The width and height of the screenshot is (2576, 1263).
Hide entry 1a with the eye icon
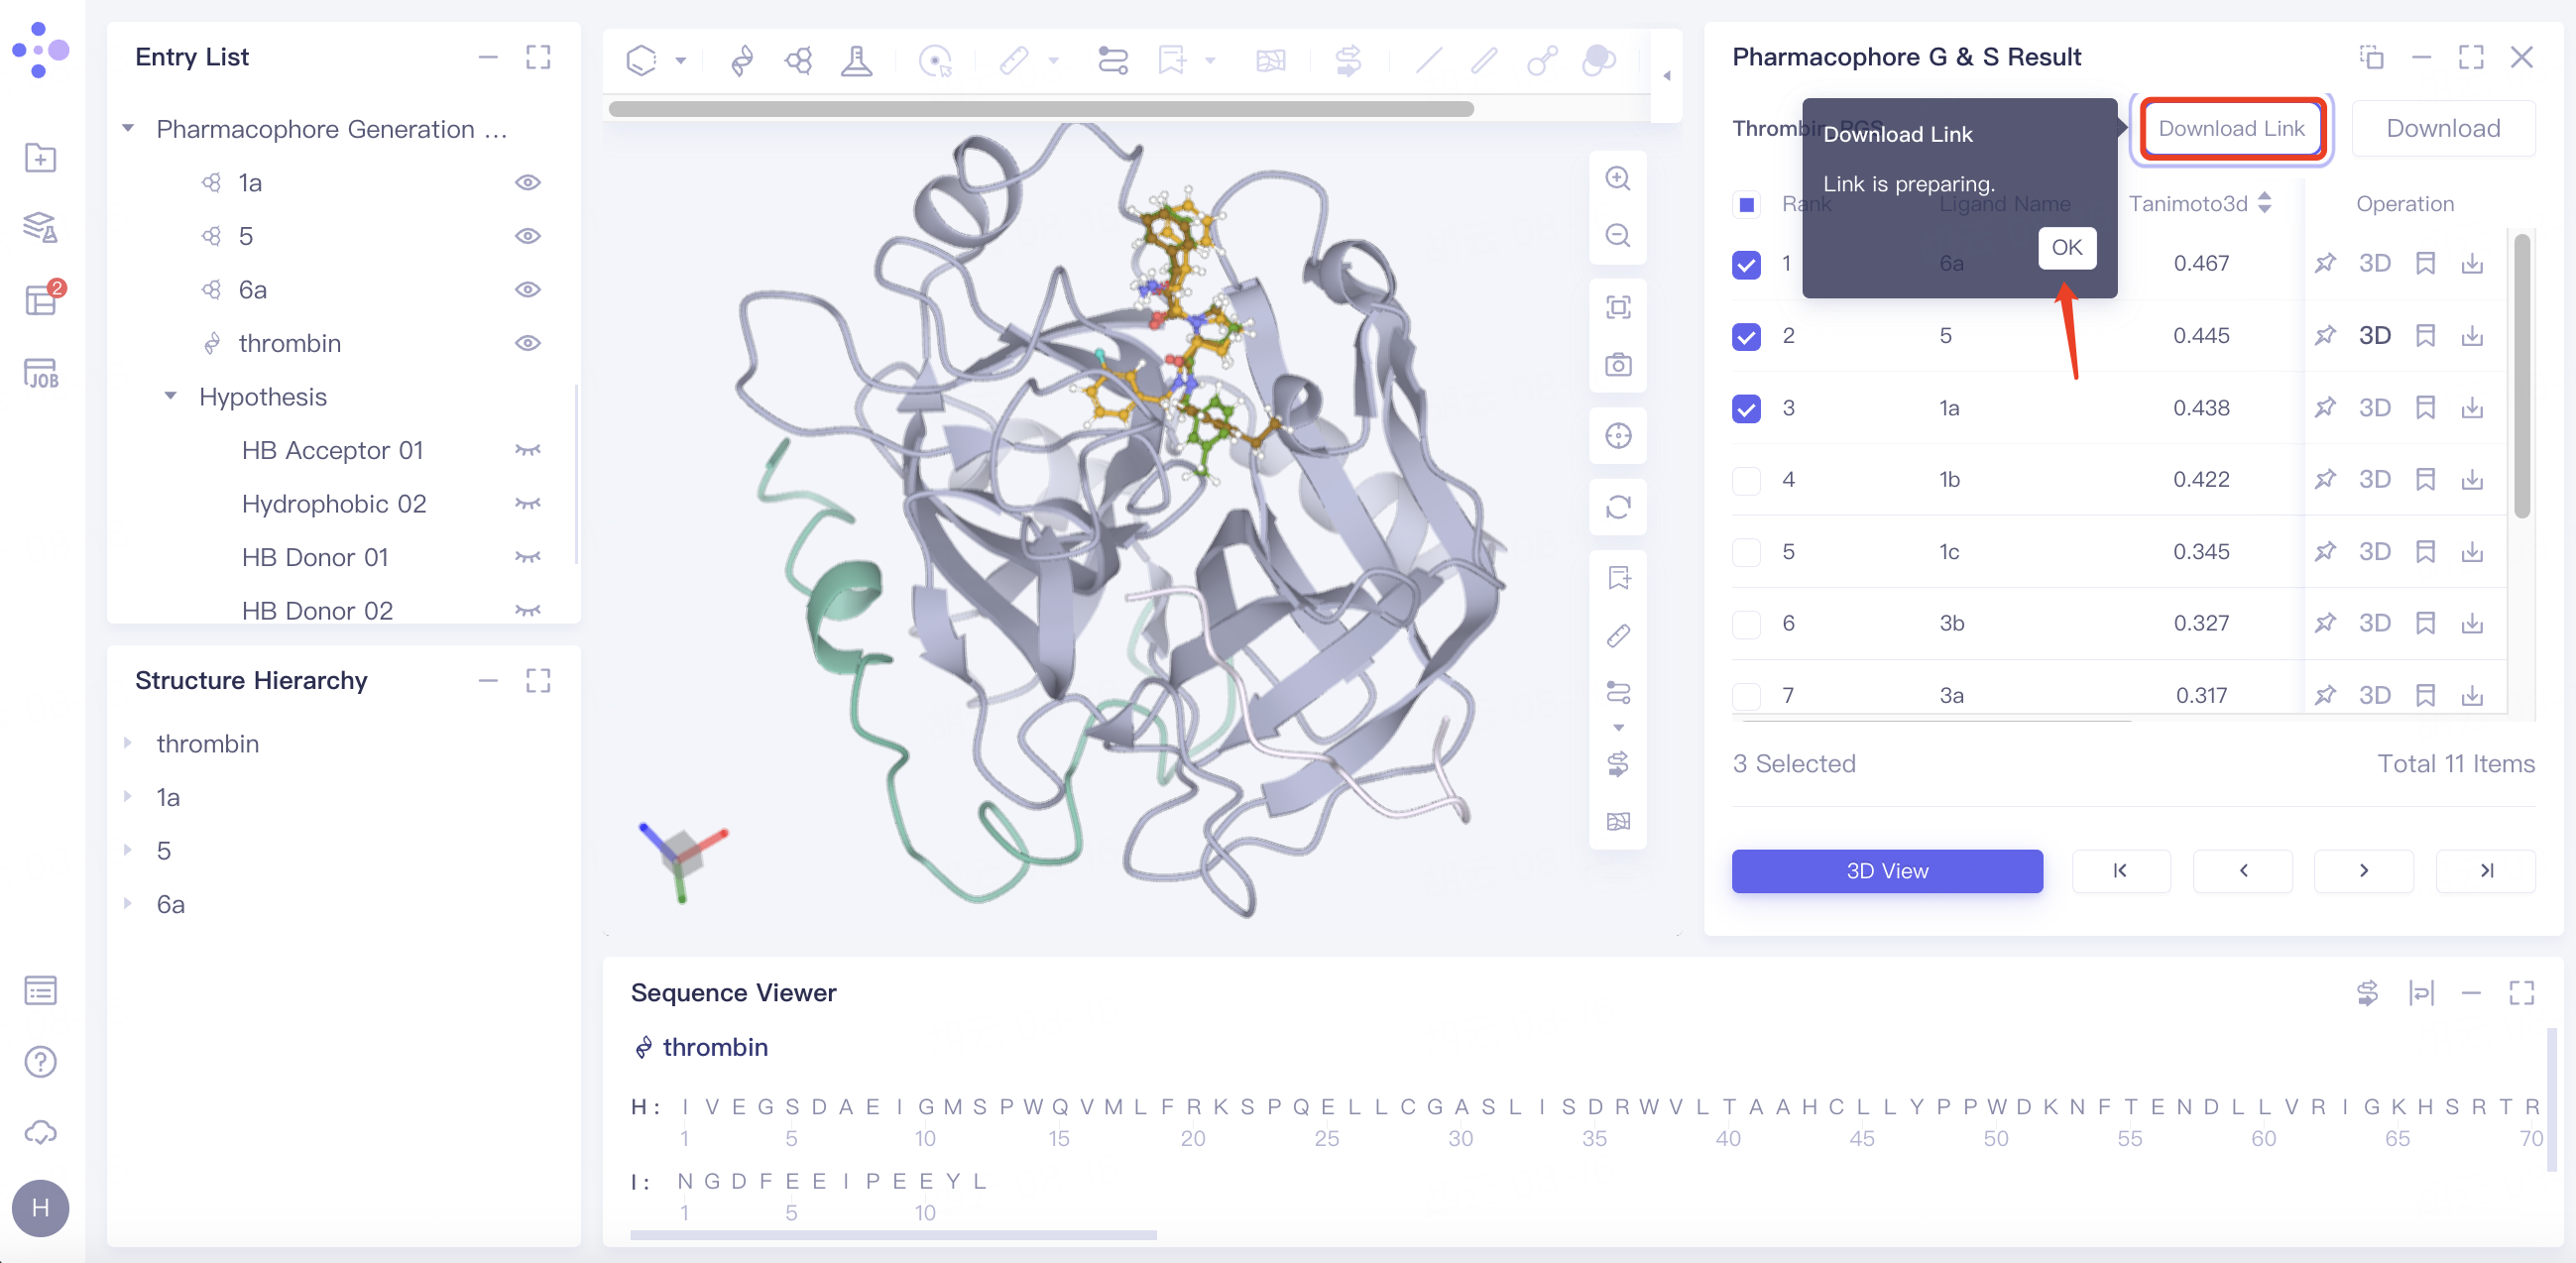tap(527, 182)
